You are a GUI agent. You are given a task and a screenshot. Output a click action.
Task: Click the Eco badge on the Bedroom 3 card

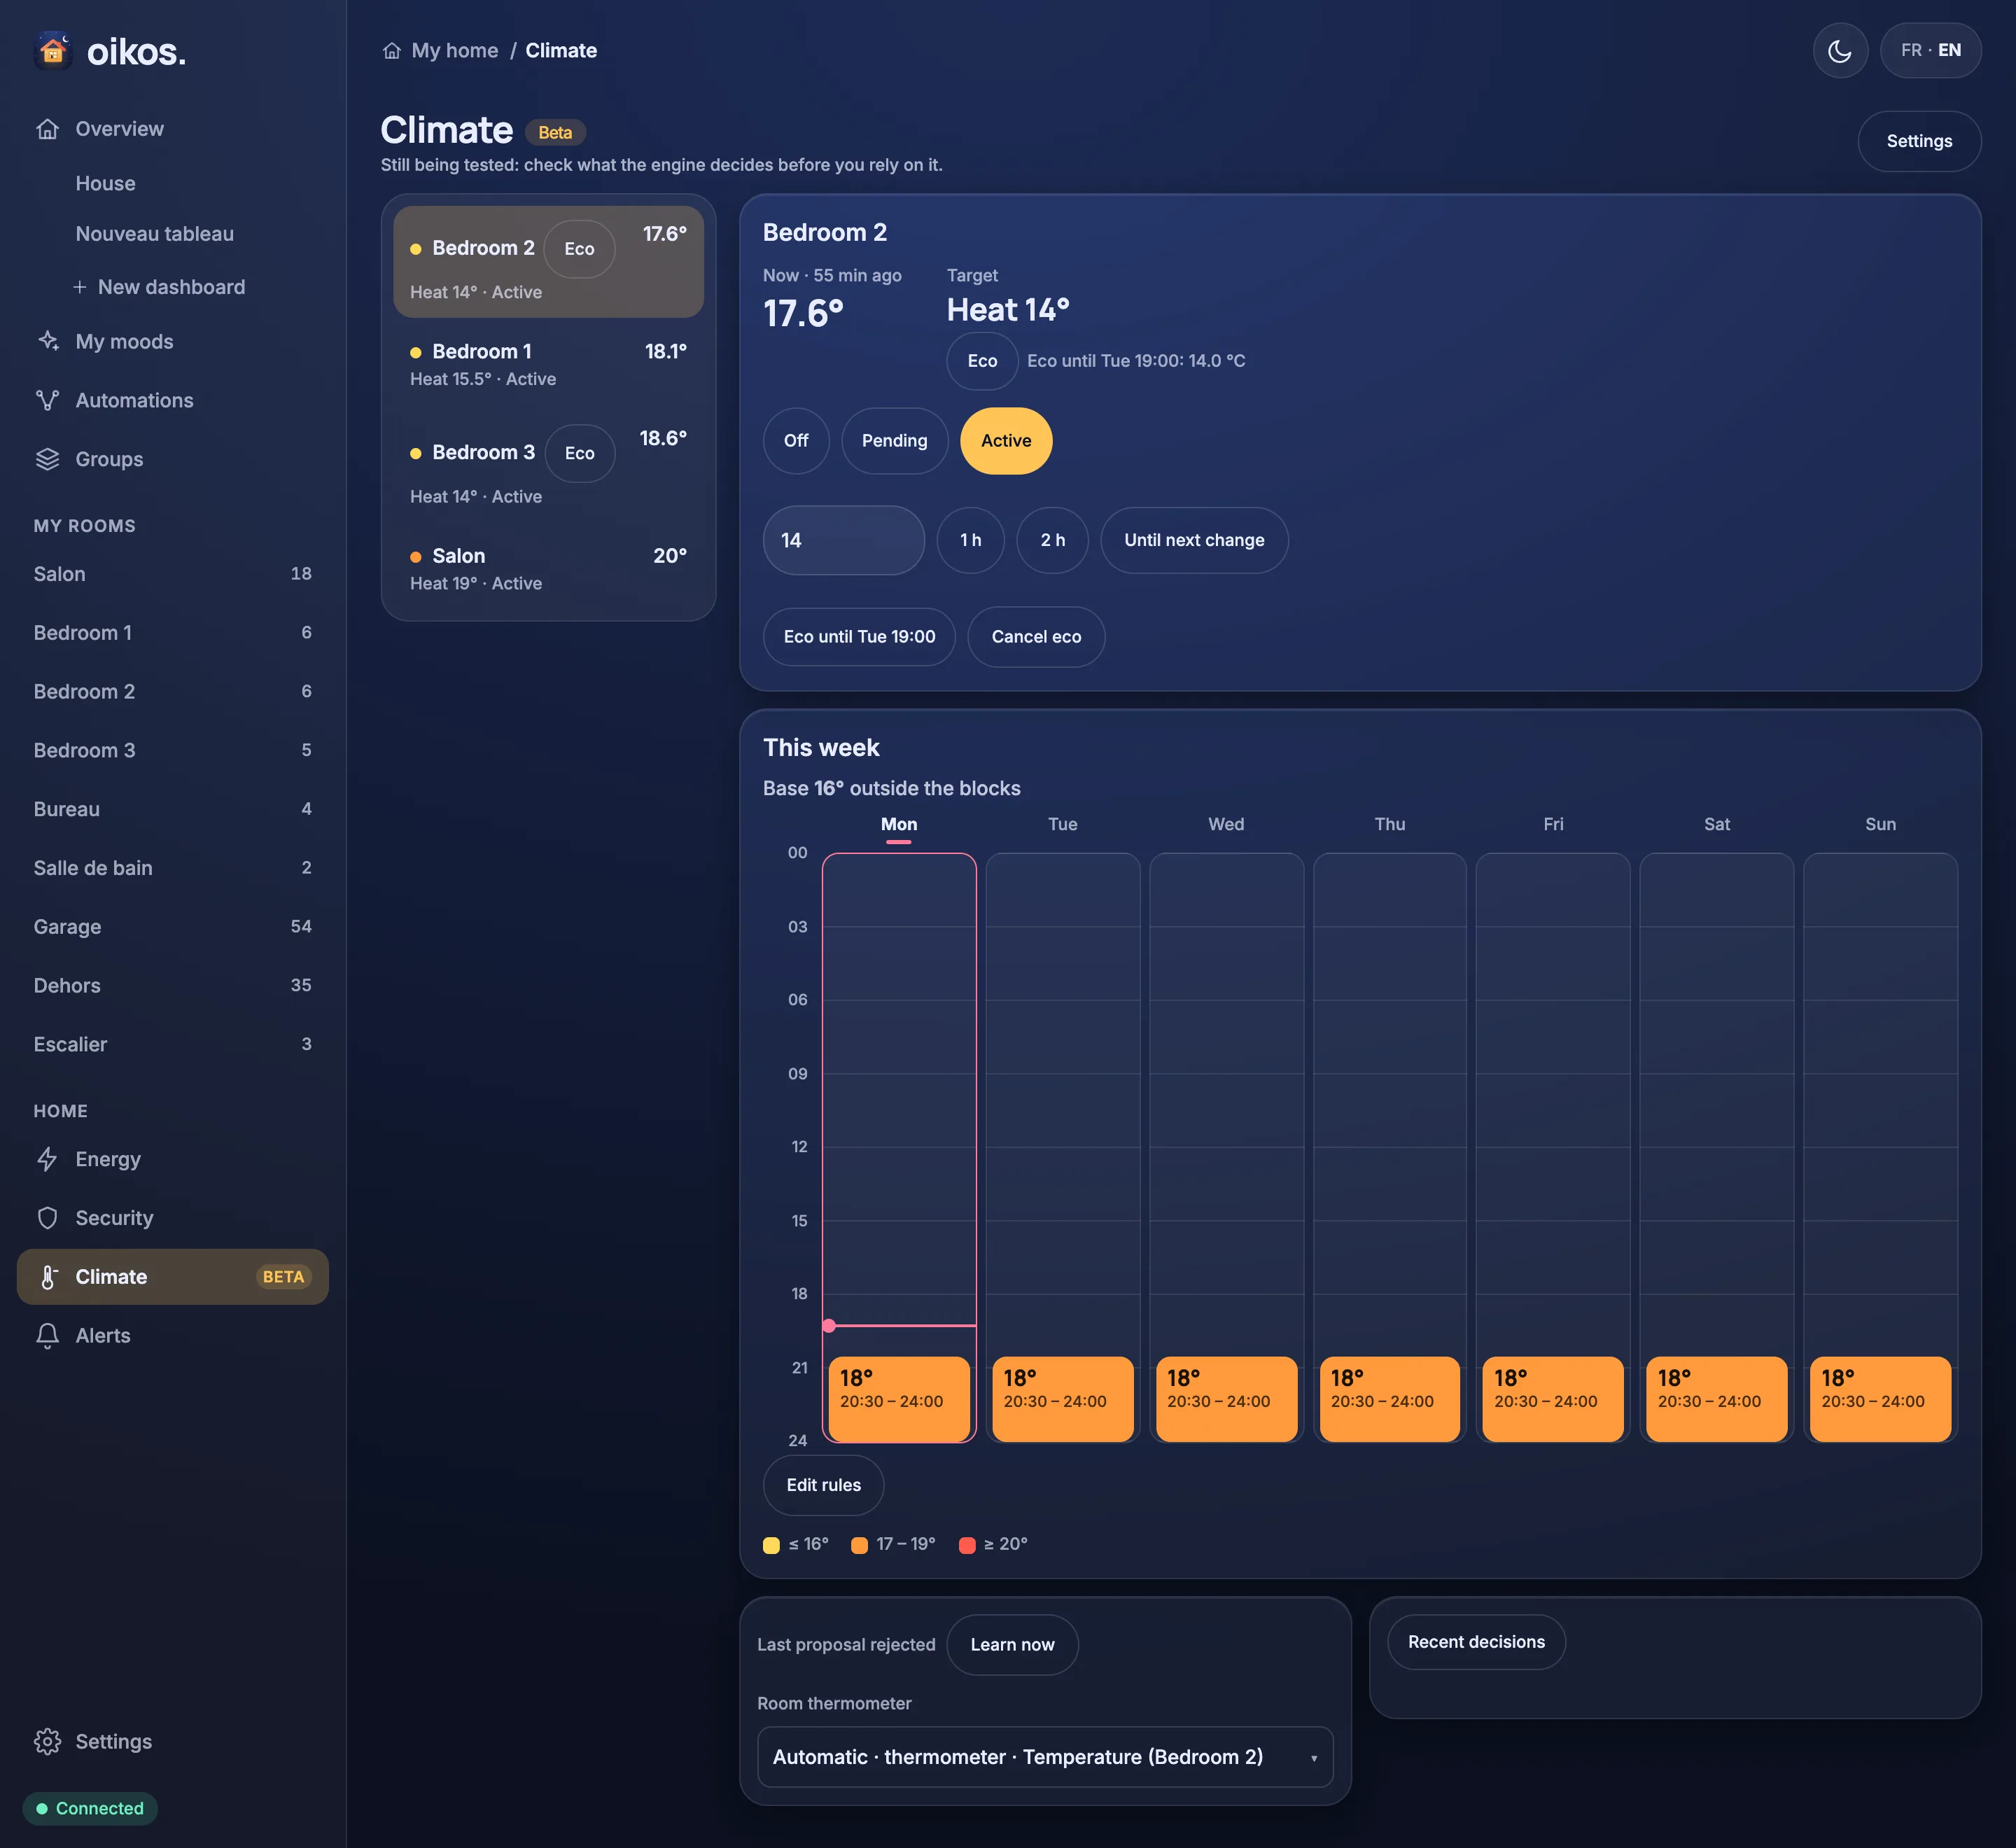[579, 453]
